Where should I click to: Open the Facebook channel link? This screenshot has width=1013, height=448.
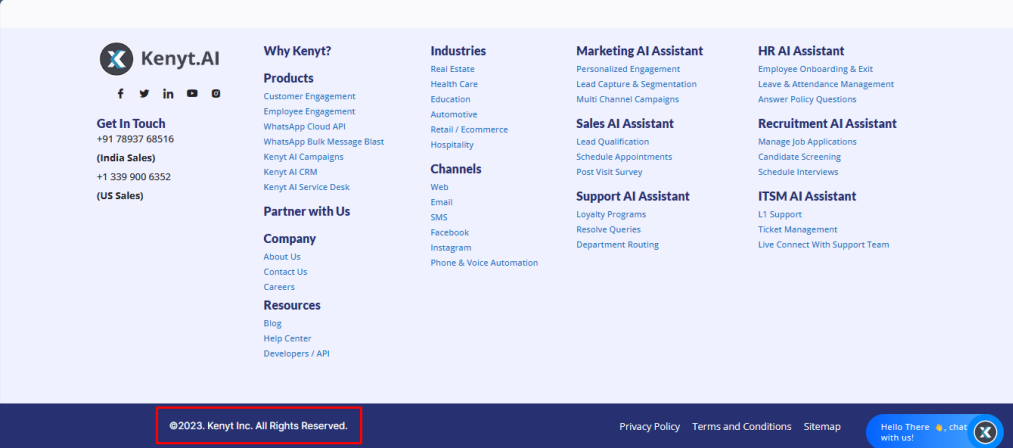[x=450, y=233]
